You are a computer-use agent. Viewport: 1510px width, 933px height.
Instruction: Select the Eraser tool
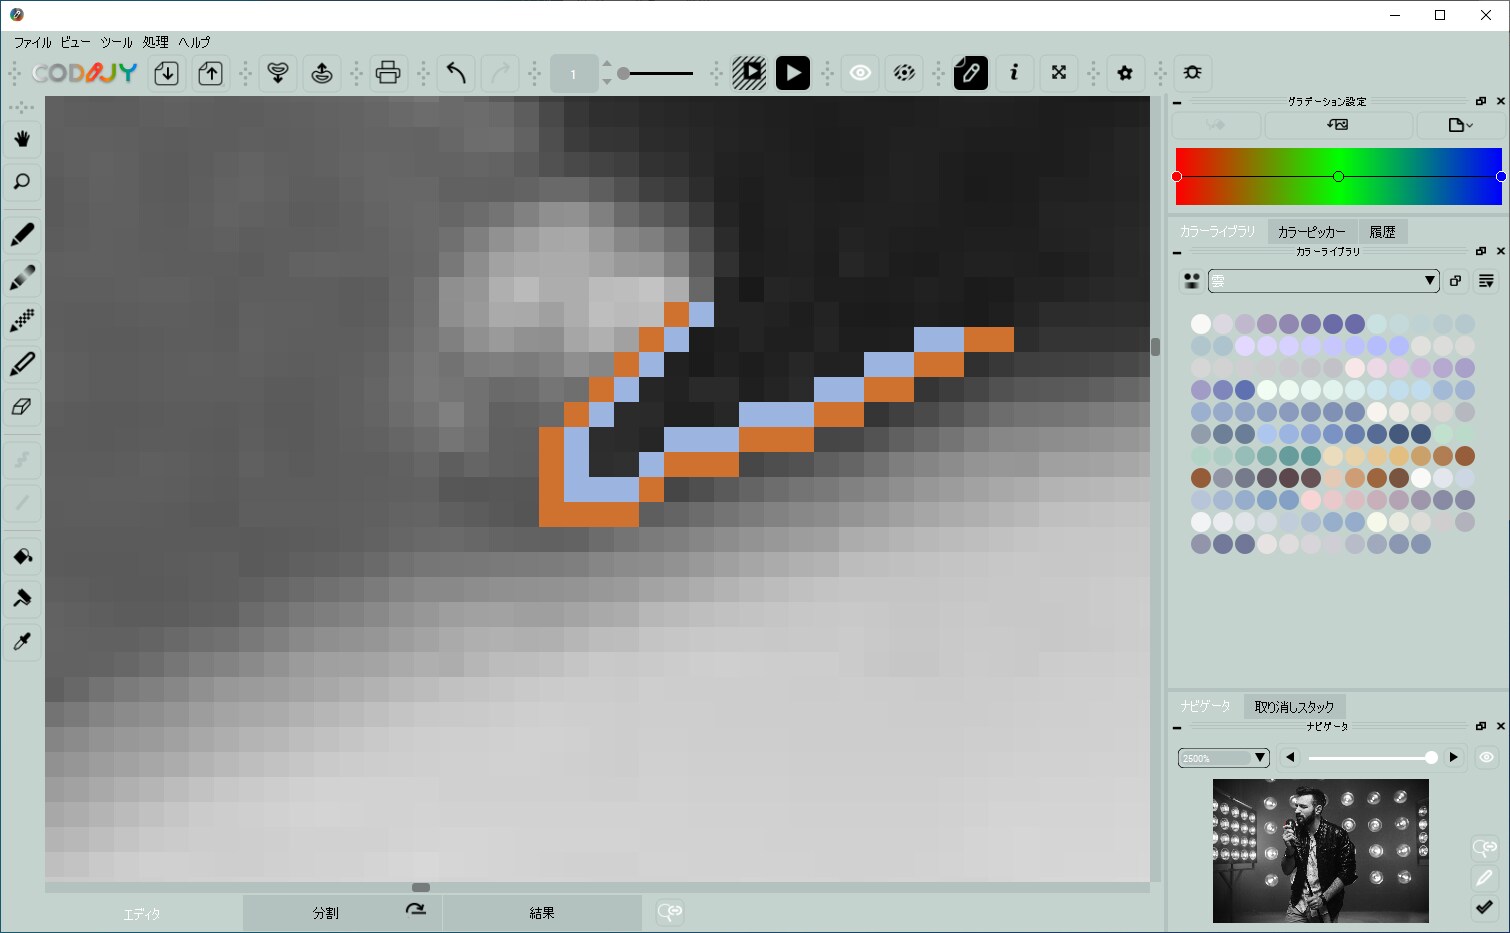22,407
